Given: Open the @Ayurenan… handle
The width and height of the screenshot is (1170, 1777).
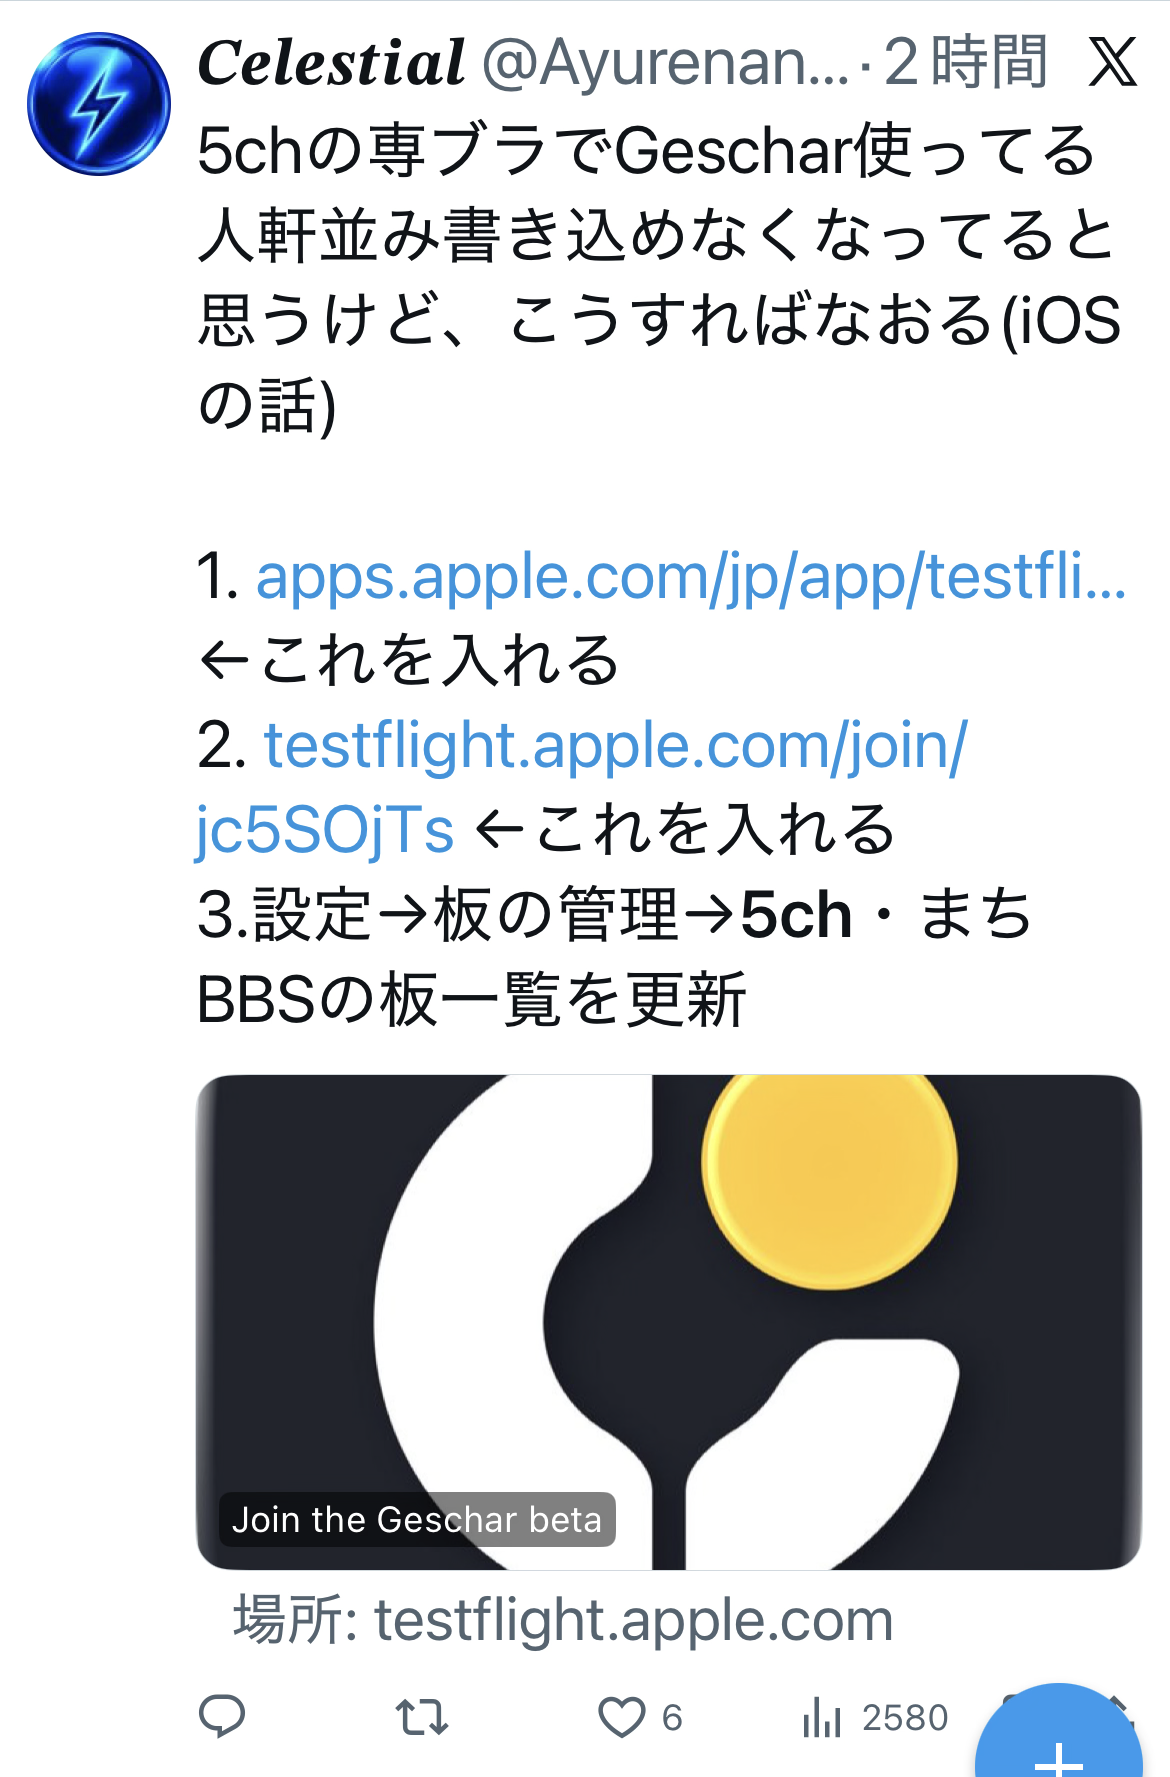Looking at the screenshot, I should pyautogui.click(x=665, y=62).
